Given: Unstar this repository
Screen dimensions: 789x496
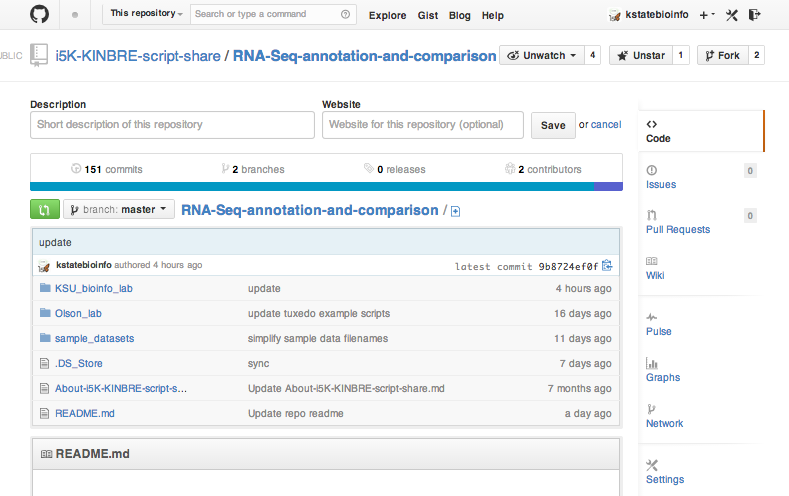Looking at the screenshot, I should tap(641, 55).
